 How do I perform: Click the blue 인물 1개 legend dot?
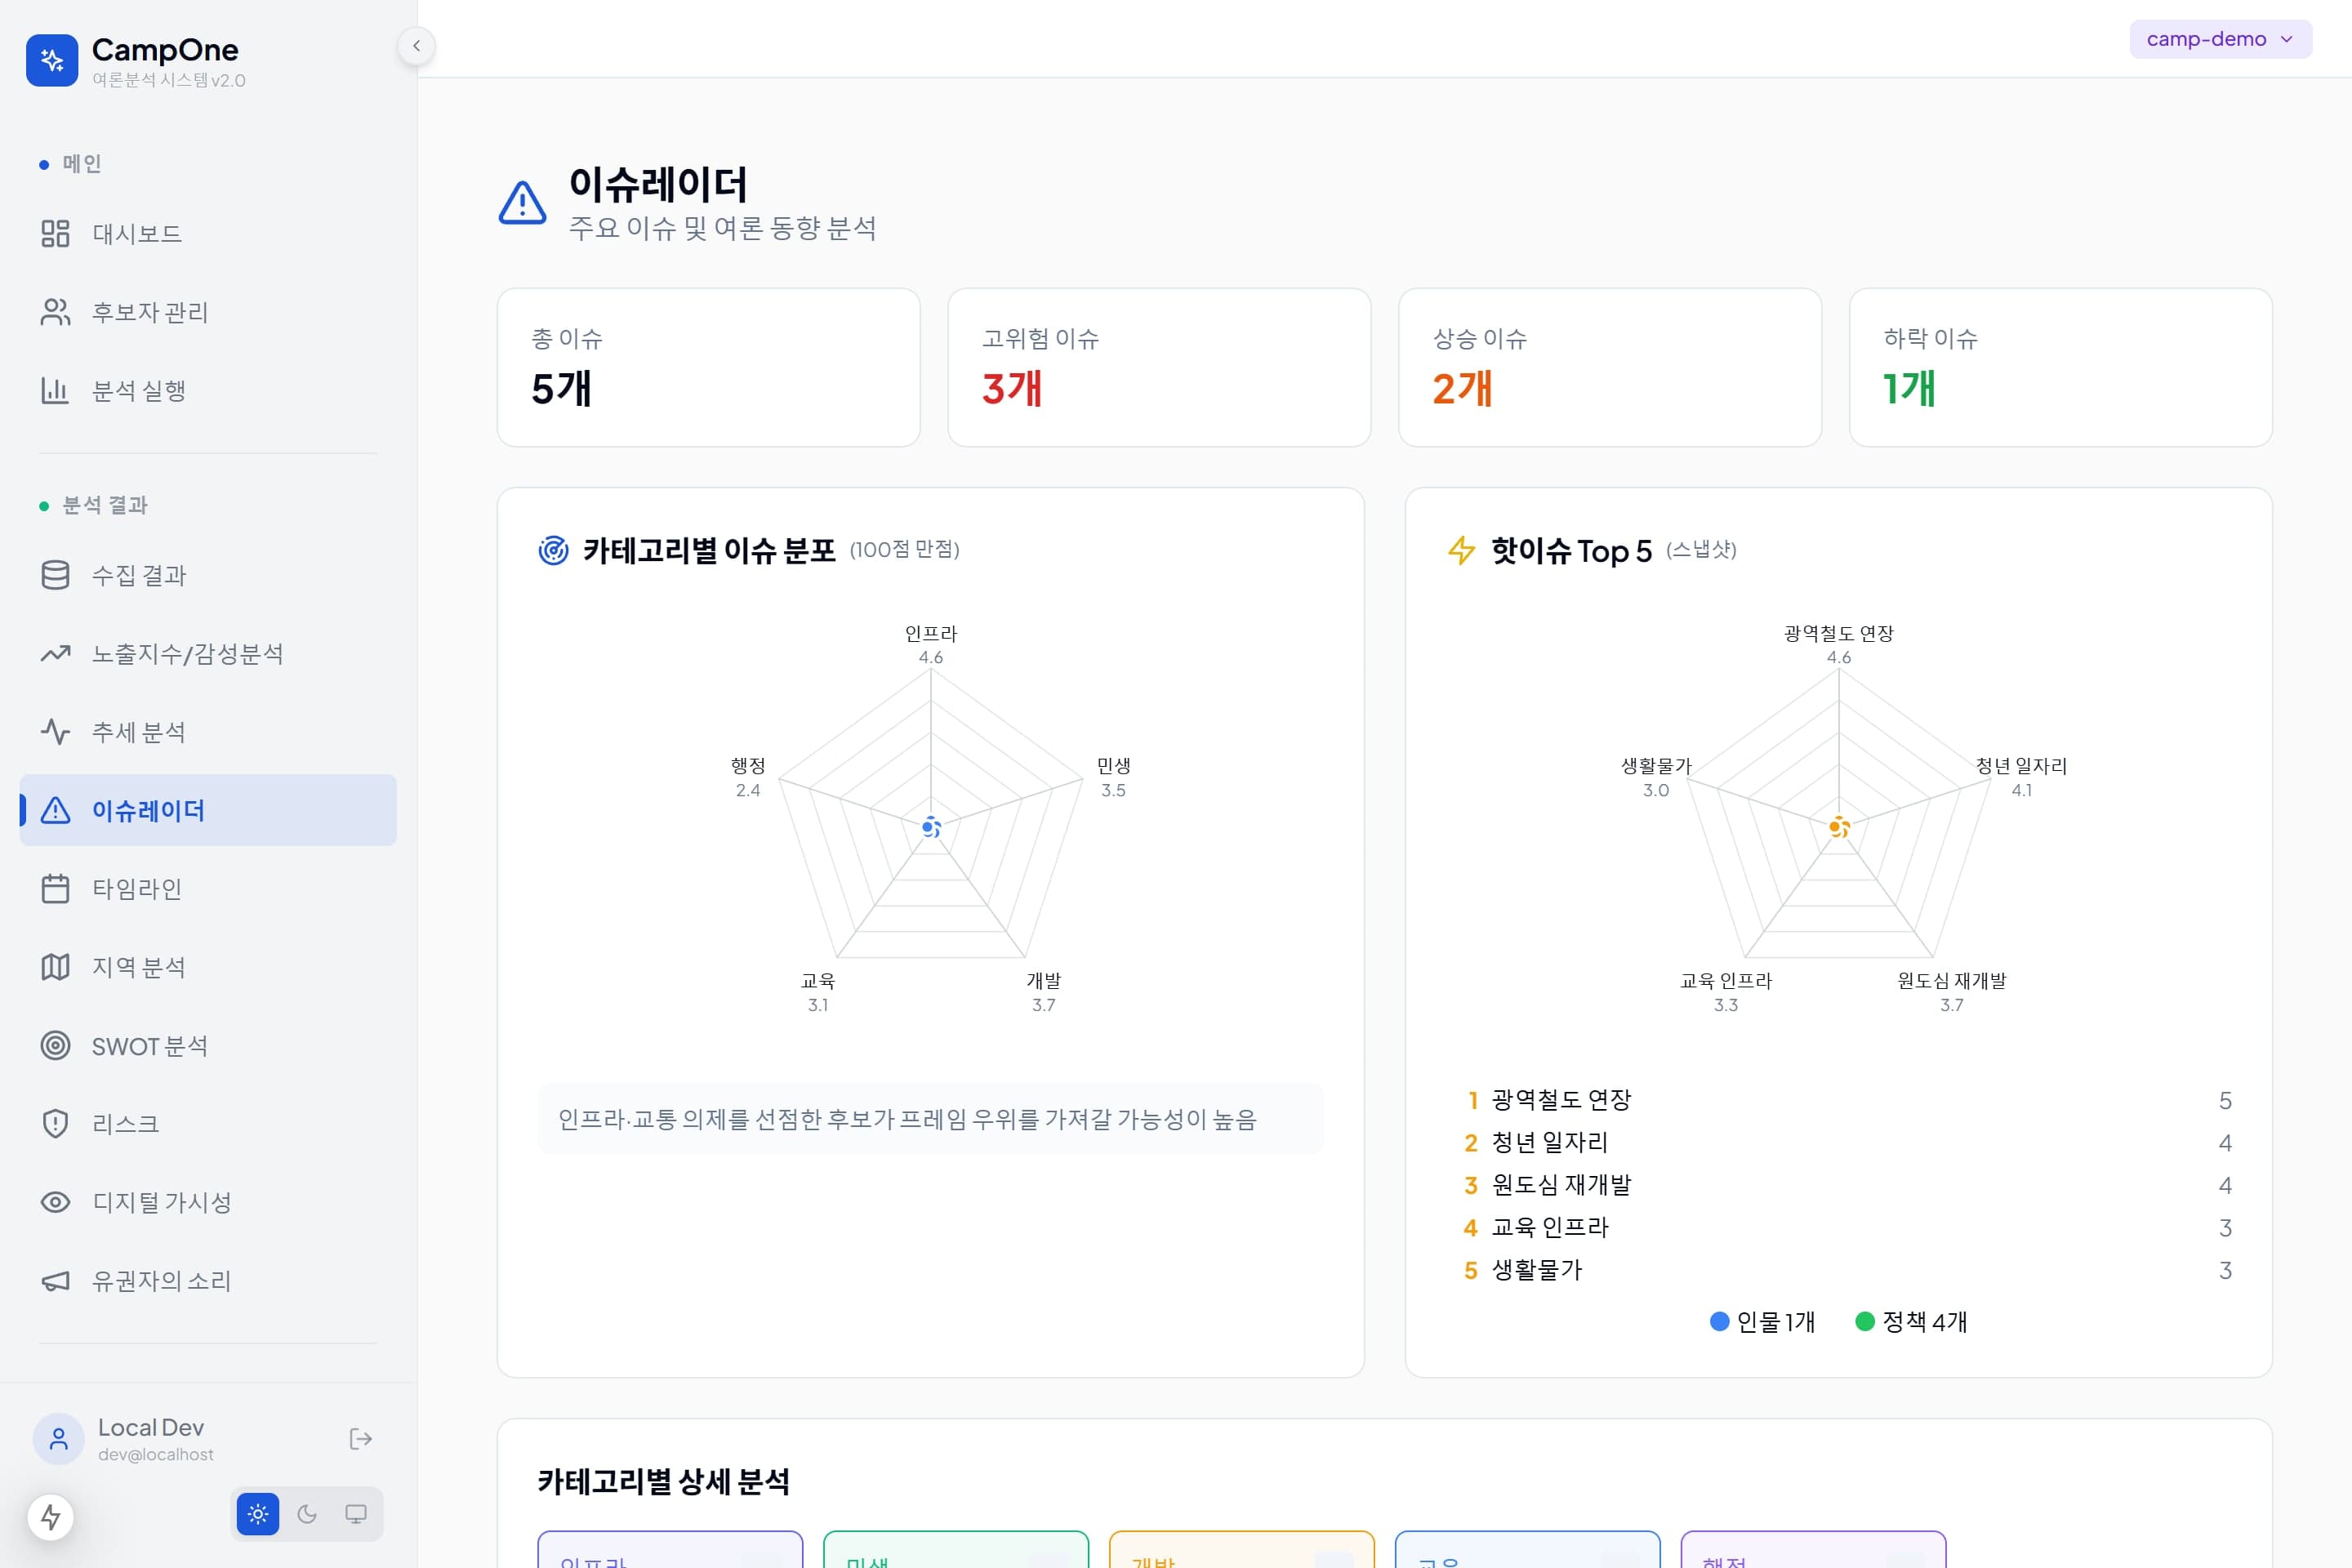click(x=1720, y=1321)
